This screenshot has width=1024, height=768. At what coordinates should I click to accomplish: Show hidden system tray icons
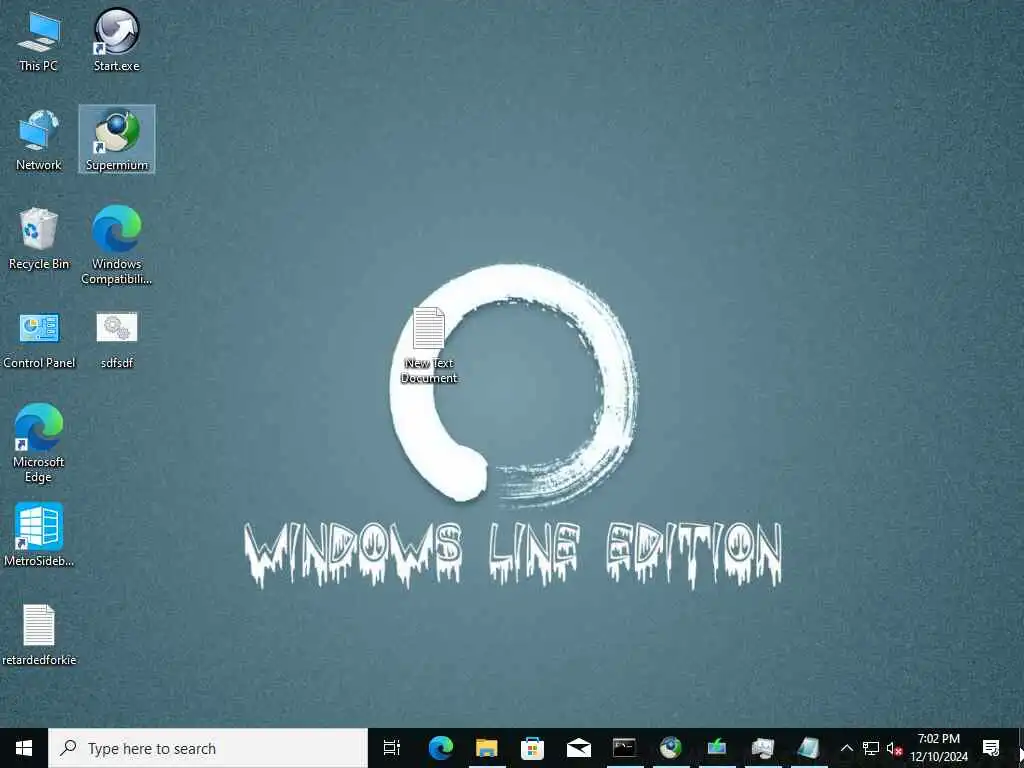click(x=846, y=748)
